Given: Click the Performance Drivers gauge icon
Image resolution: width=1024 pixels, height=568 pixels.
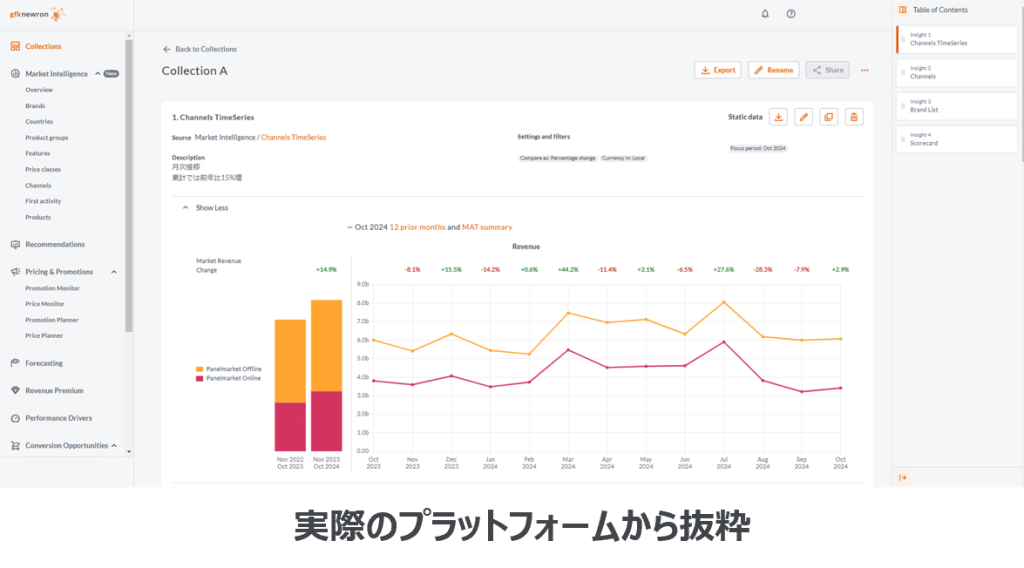Looking at the screenshot, I should [15, 418].
